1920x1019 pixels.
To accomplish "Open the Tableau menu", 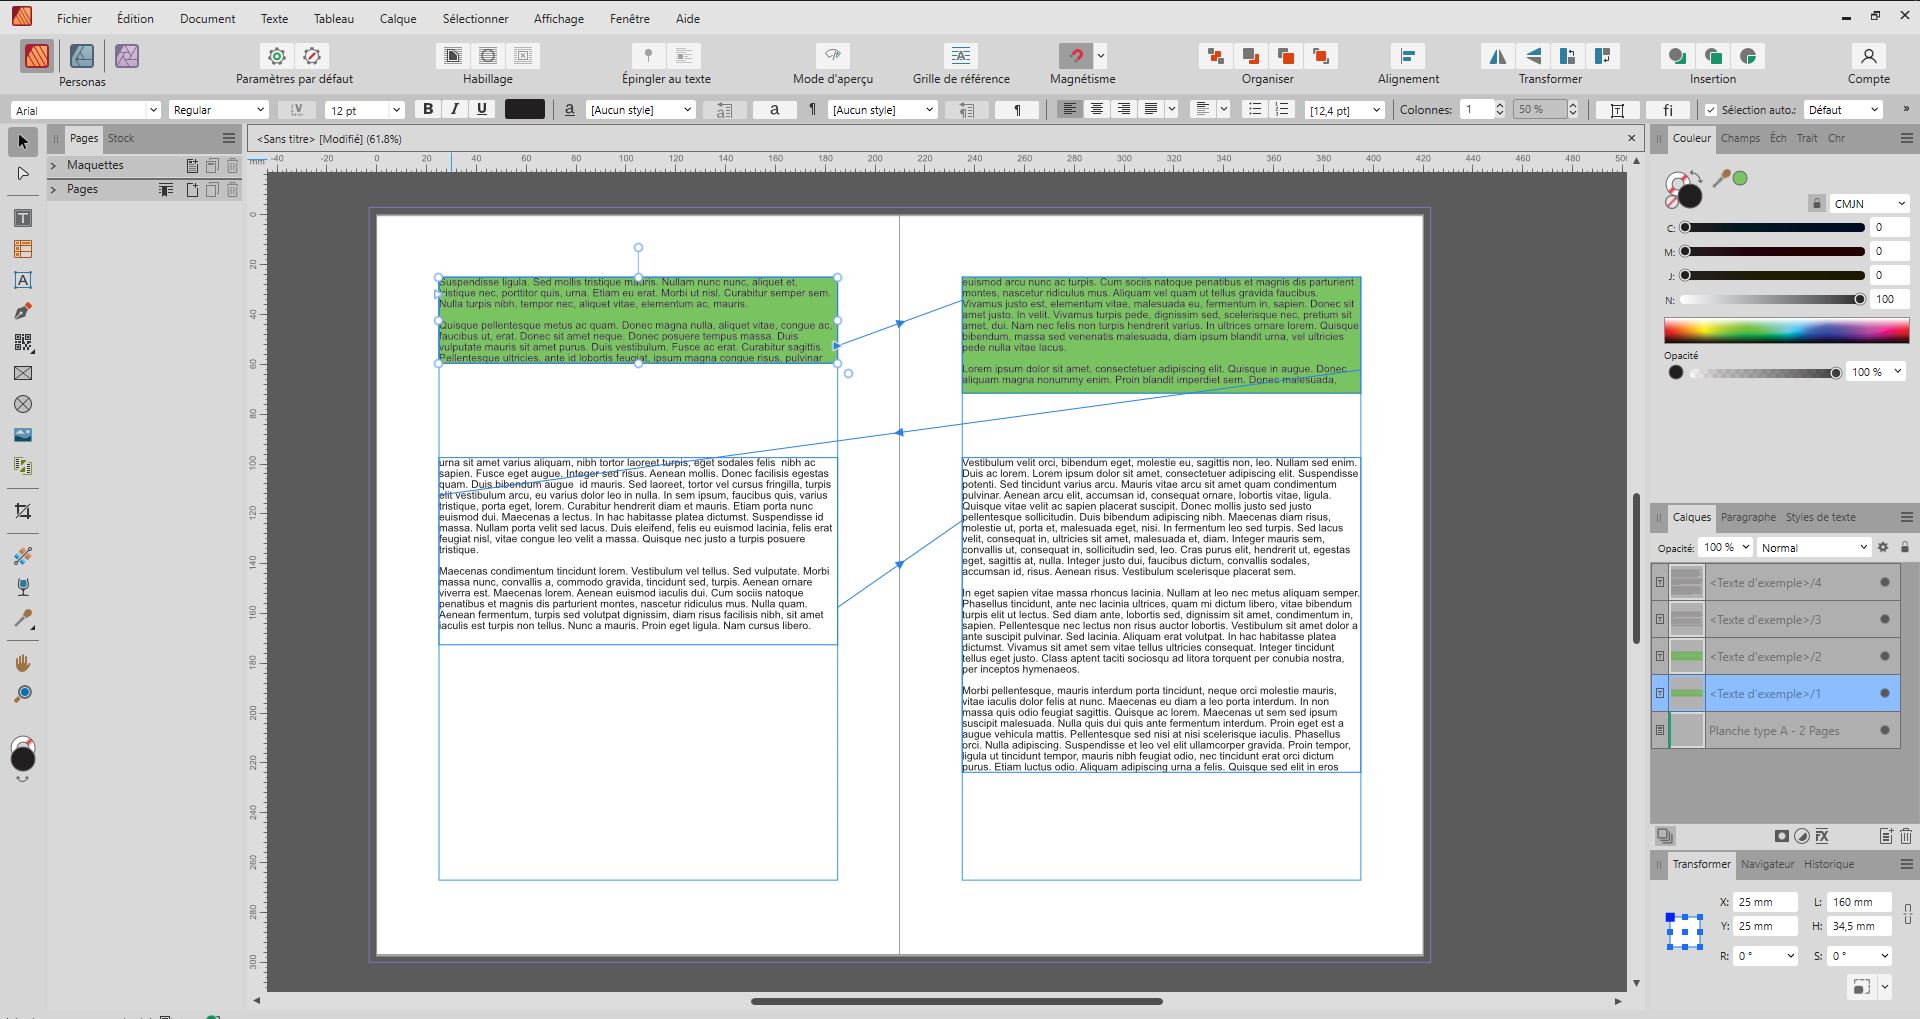I will (x=333, y=18).
